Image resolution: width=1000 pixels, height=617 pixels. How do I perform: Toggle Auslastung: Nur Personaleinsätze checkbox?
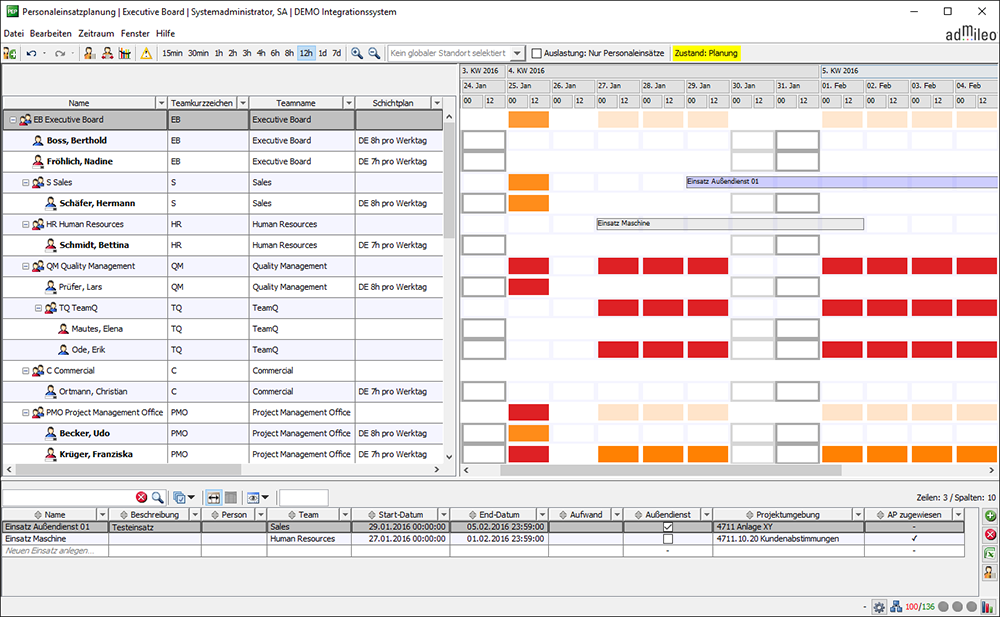pyautogui.click(x=537, y=54)
